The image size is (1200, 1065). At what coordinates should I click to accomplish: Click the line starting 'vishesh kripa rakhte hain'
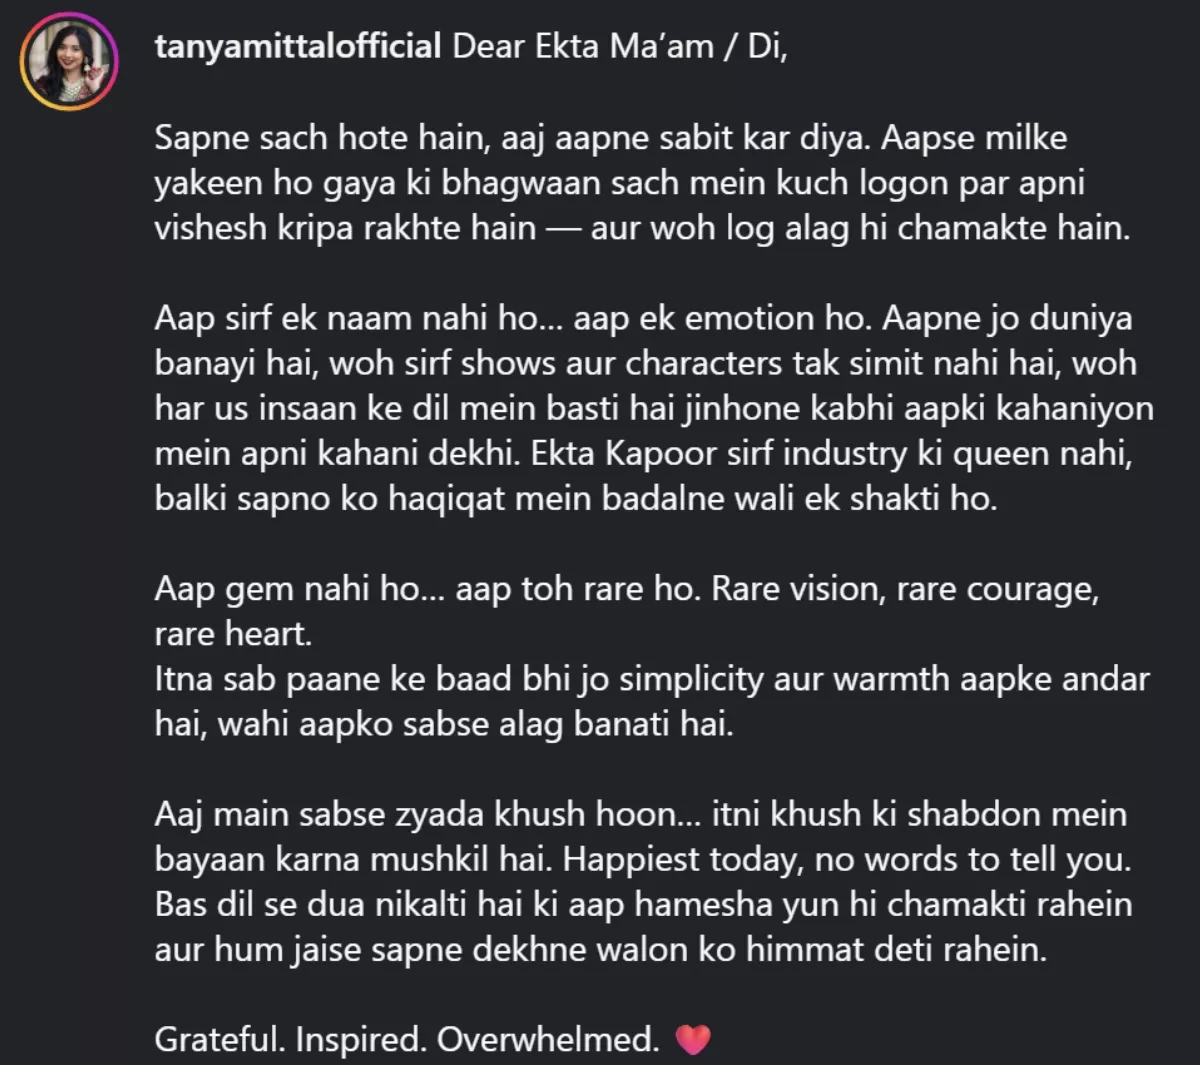click(x=642, y=228)
